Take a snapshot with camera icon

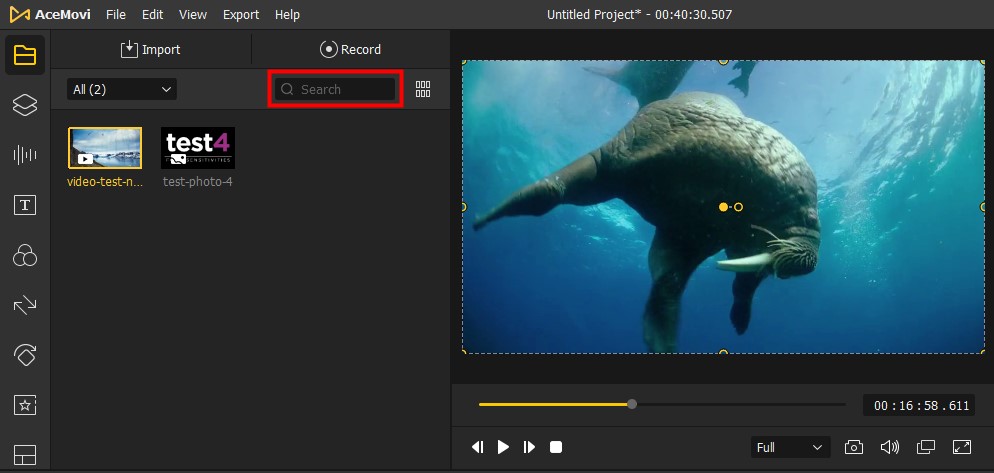click(854, 447)
